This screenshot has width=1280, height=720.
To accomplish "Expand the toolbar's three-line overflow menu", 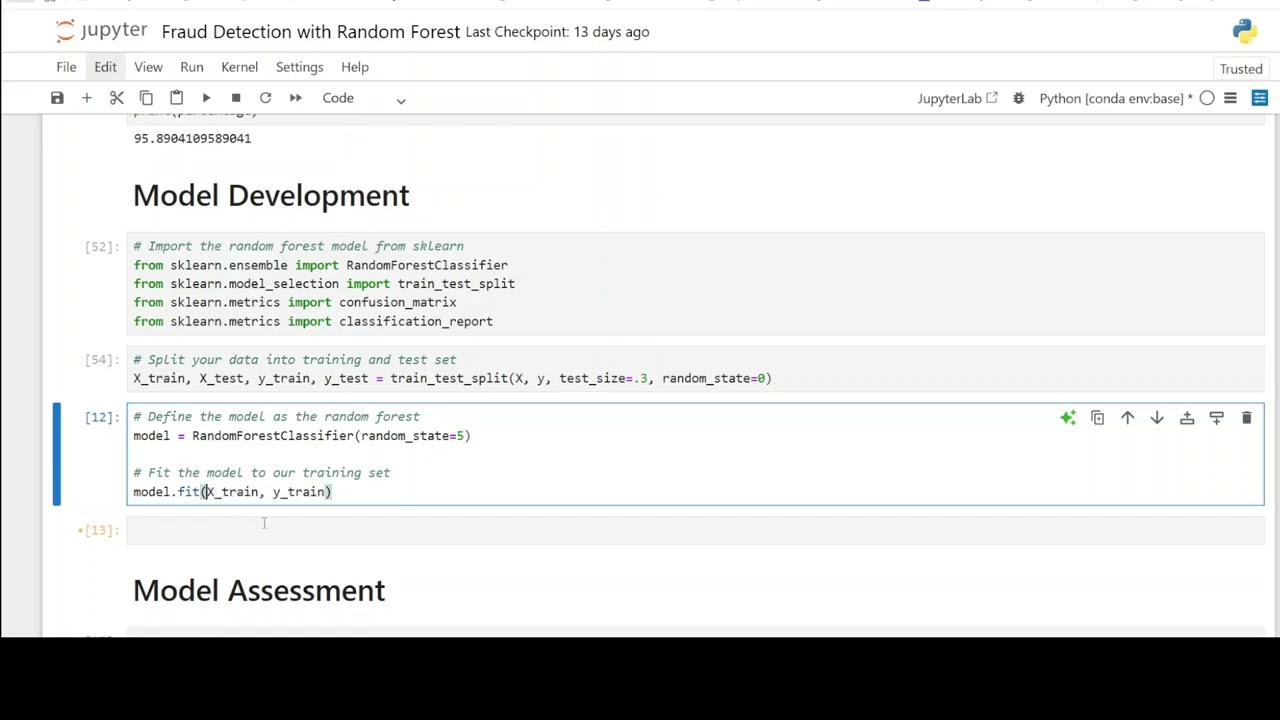I will click(1230, 98).
